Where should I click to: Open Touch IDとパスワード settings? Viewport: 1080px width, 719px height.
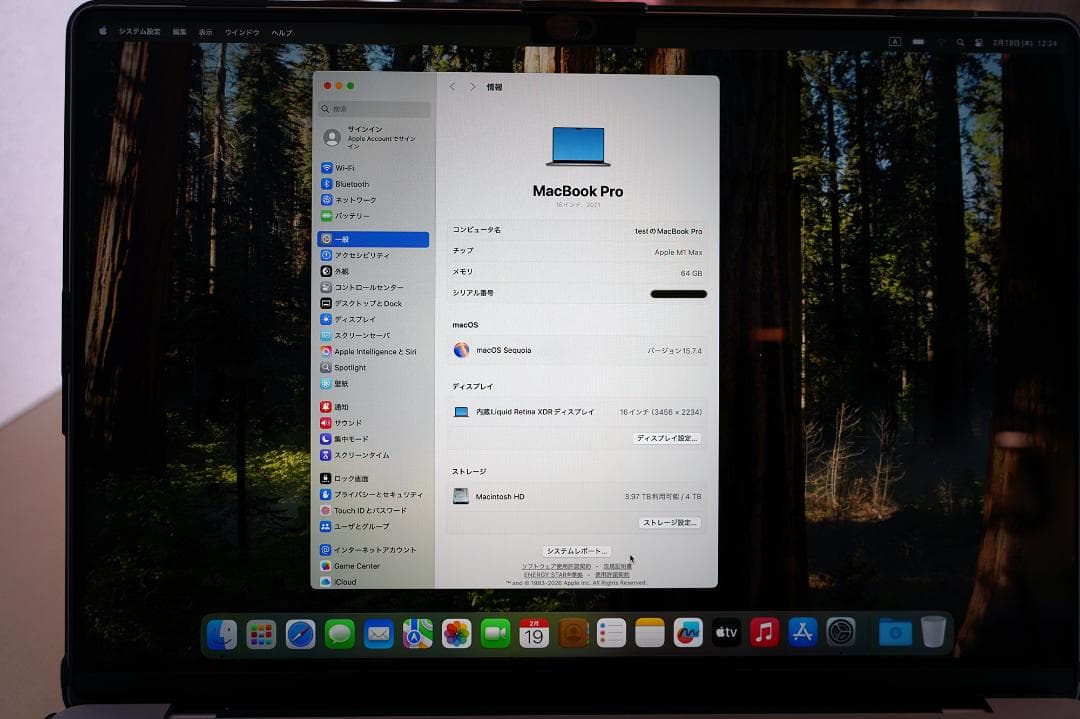[x=372, y=510]
